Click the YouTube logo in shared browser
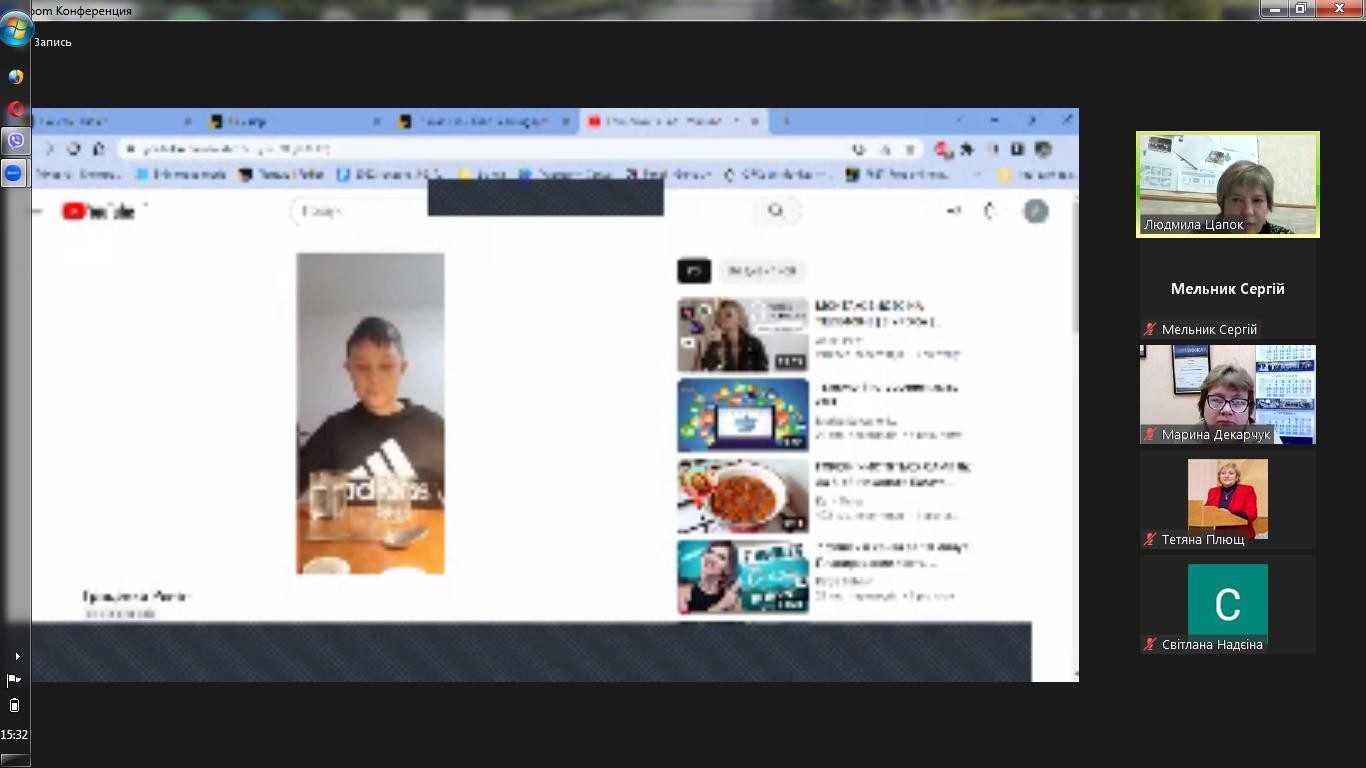The height and width of the screenshot is (768, 1366). pos(99,211)
